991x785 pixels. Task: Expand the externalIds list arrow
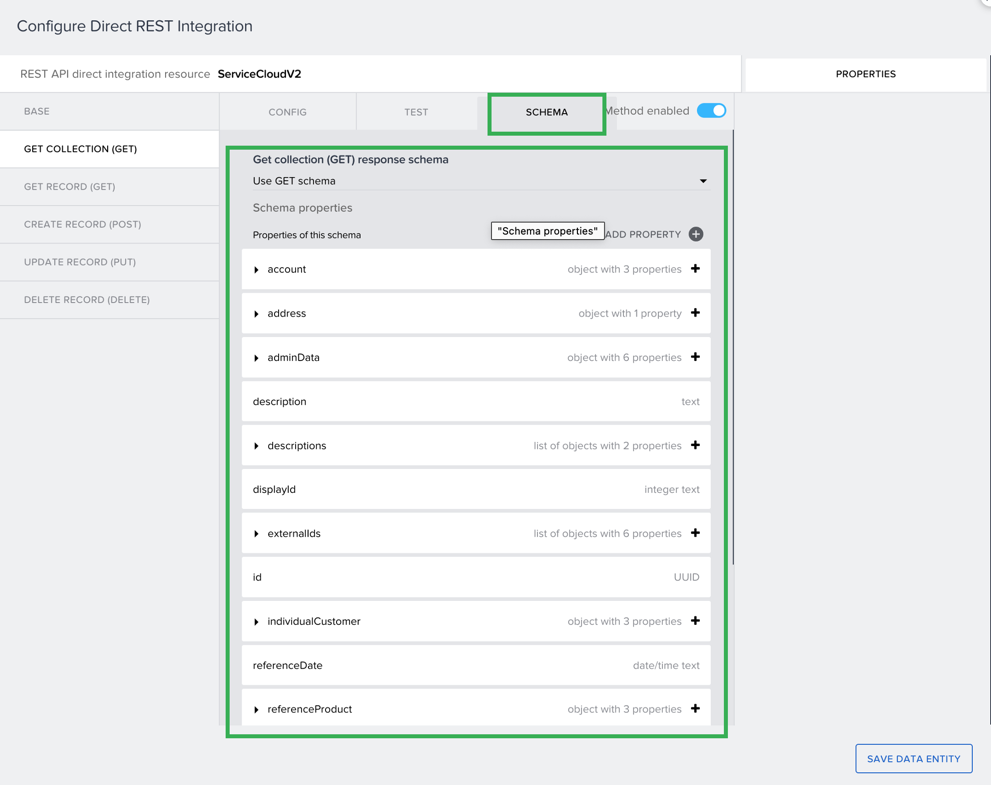pyautogui.click(x=257, y=534)
